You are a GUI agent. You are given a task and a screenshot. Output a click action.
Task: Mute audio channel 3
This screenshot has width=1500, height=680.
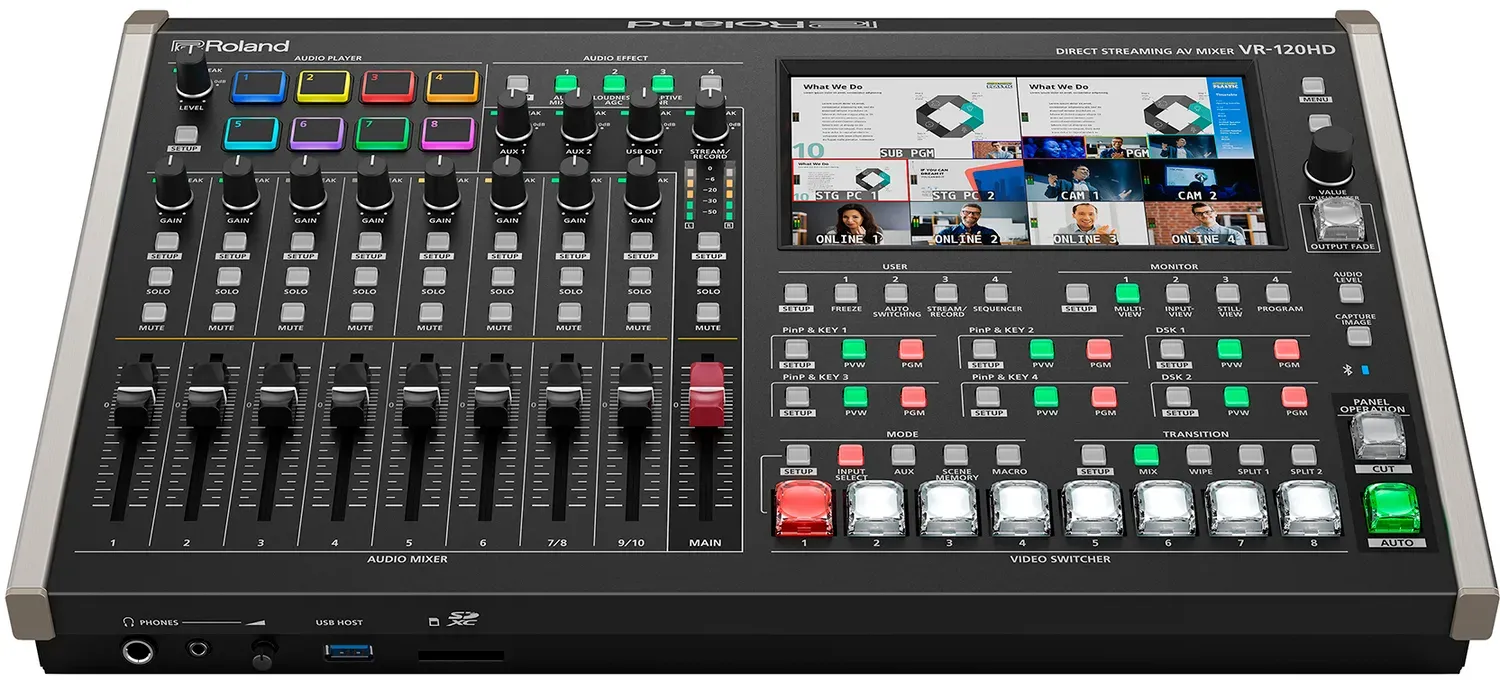[x=292, y=313]
